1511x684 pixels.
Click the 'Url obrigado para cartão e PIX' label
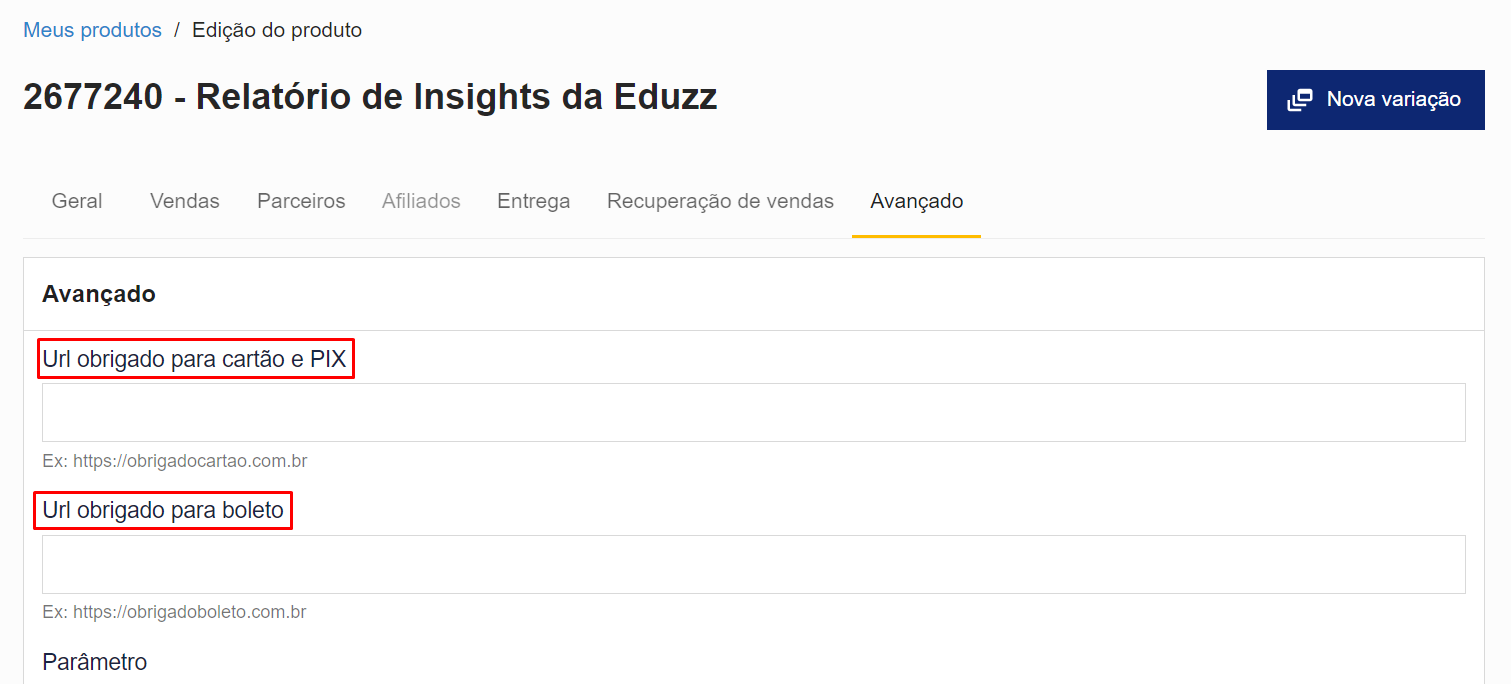click(x=195, y=359)
